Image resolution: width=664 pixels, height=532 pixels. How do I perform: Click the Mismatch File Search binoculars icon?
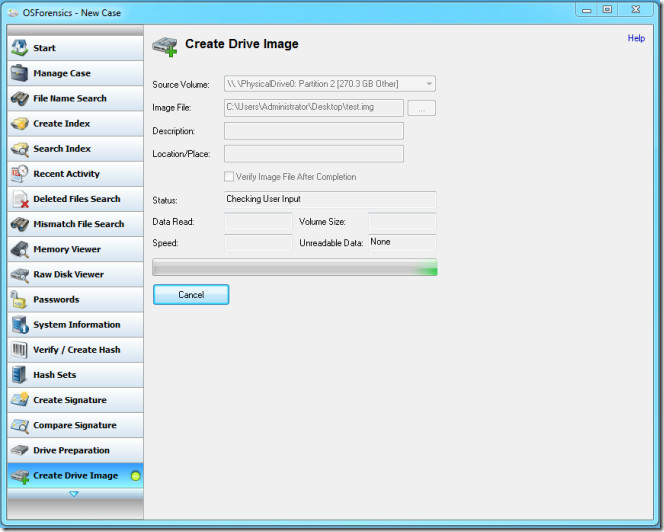(x=19, y=224)
